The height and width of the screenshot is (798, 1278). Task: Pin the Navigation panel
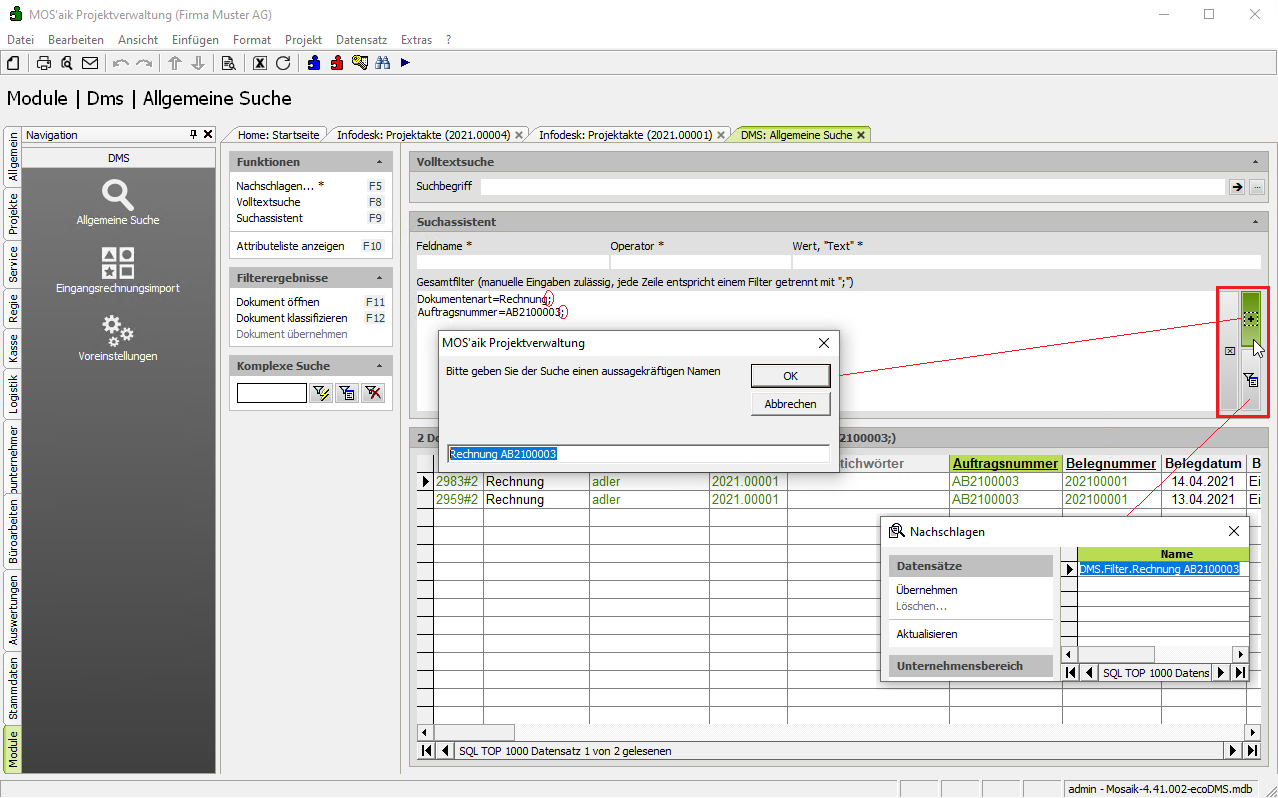tap(194, 134)
